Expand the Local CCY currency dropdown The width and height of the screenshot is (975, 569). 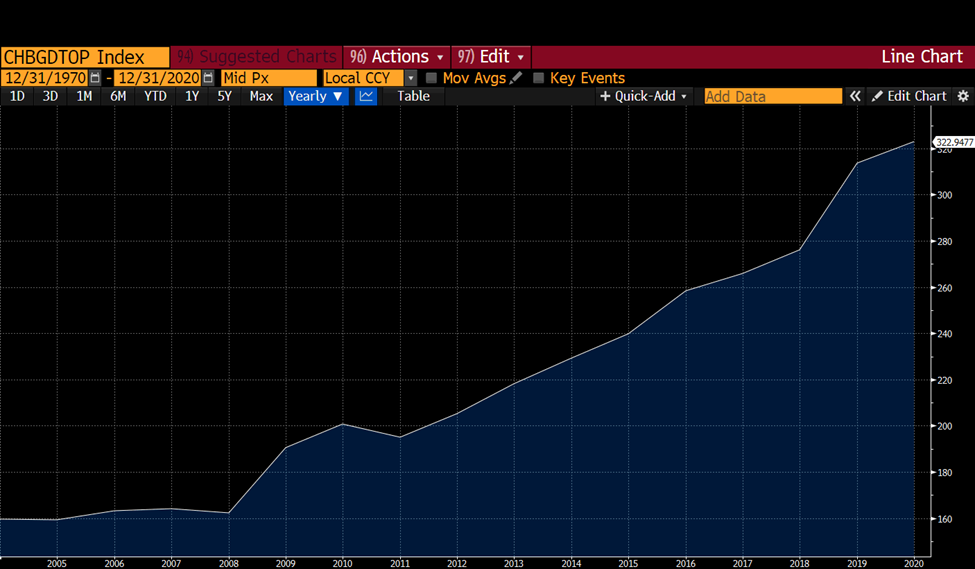tap(410, 78)
